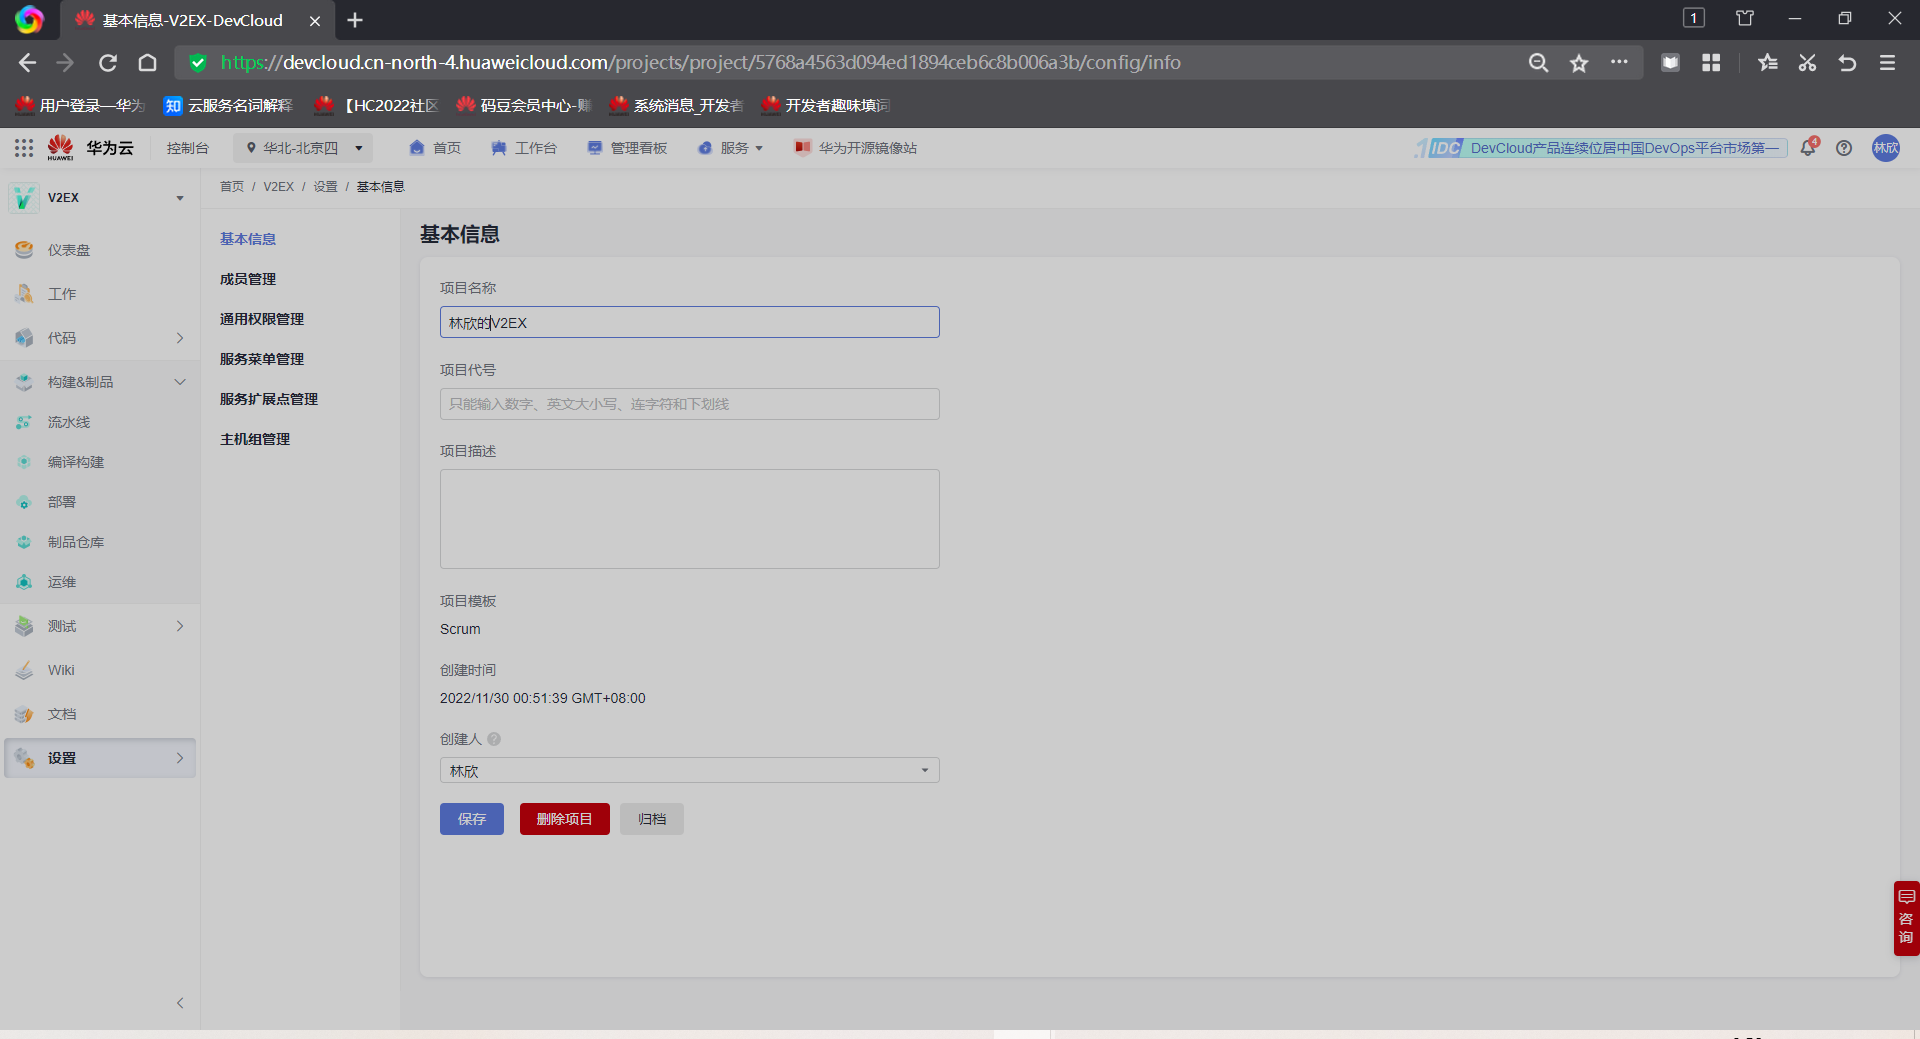Click the browser screenshot scissors icon
Screen dimensions: 1920x1039
[1807, 63]
